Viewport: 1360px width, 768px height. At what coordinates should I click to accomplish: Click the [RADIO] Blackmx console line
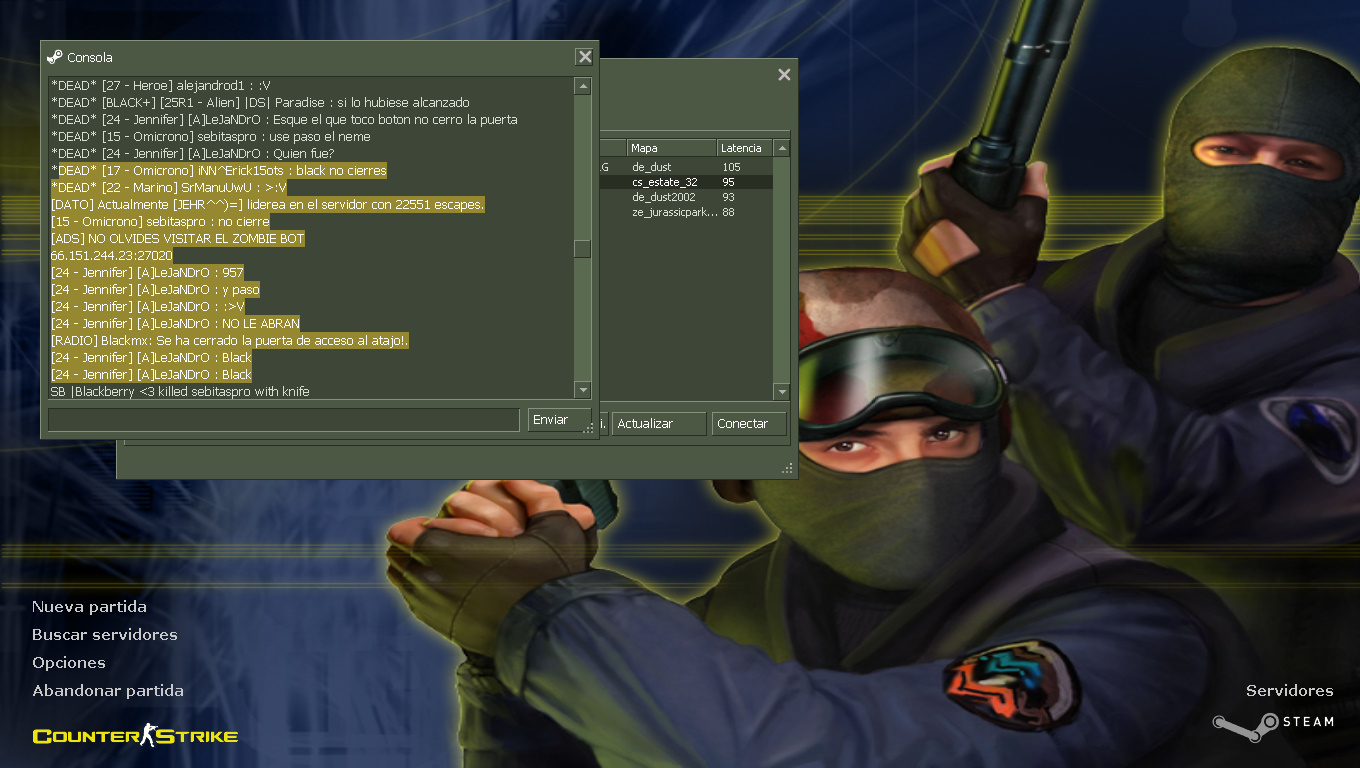click(x=230, y=341)
